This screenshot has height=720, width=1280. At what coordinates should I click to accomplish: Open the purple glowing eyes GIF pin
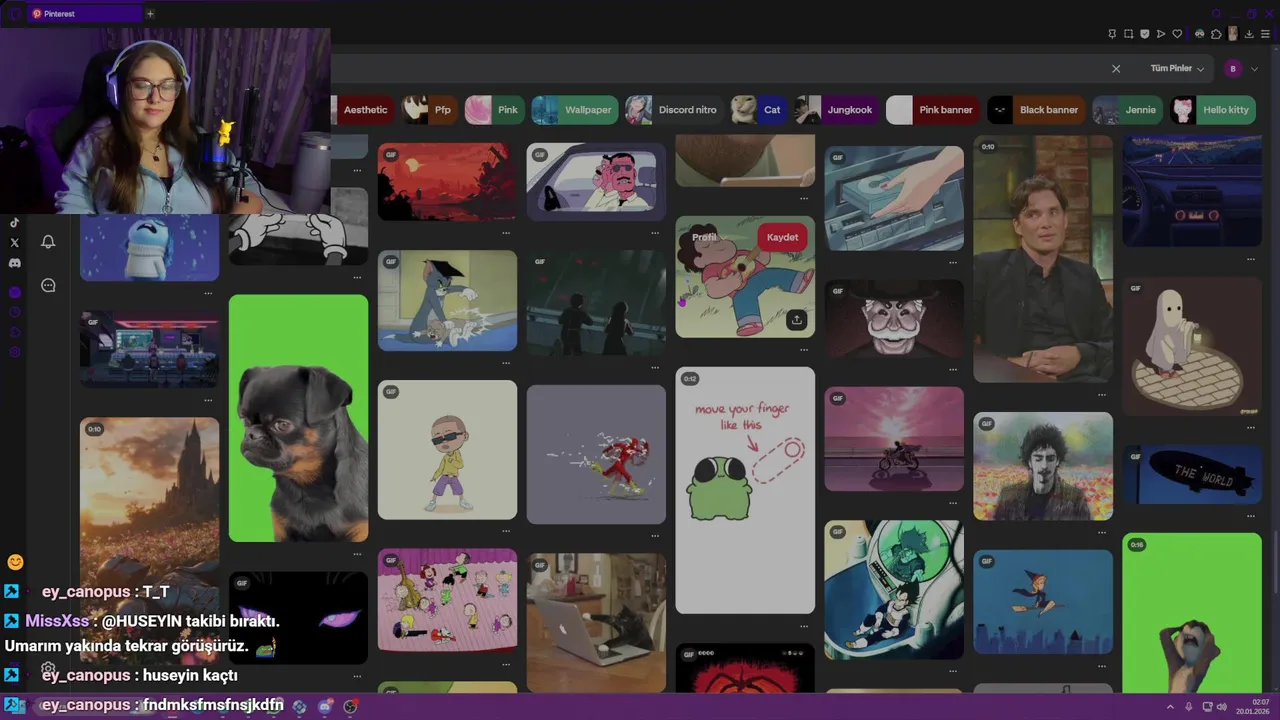pos(298,618)
